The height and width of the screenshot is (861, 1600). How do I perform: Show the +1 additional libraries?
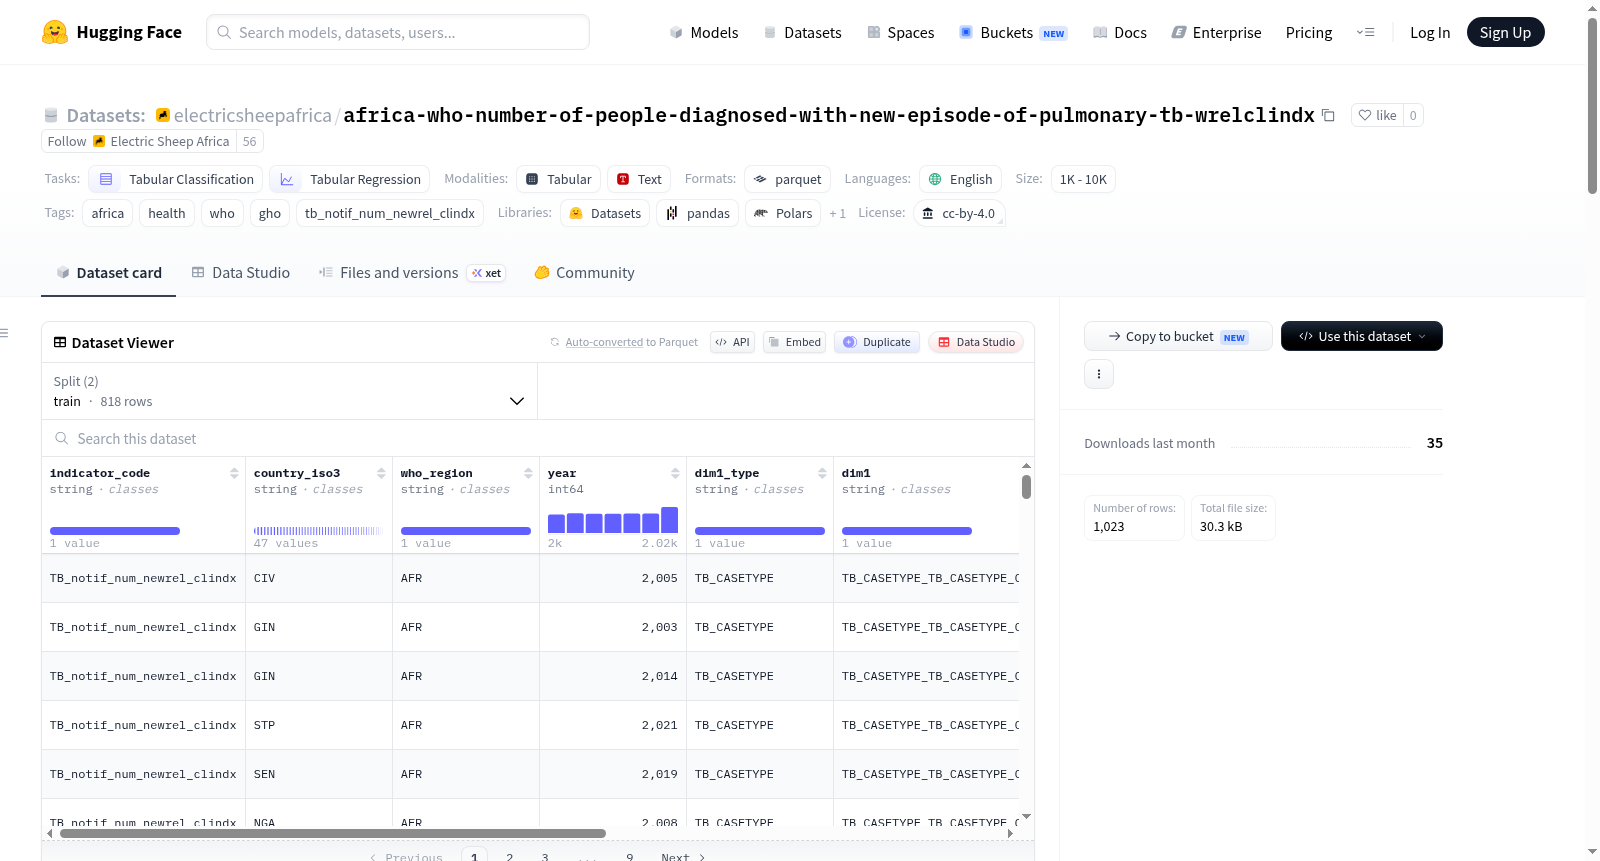click(x=837, y=214)
